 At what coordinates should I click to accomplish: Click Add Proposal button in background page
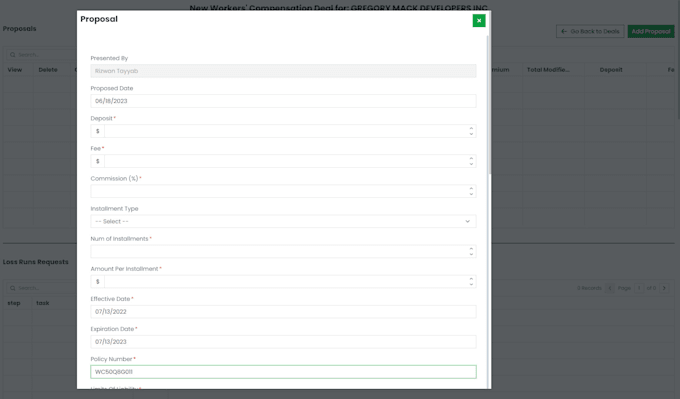click(651, 31)
